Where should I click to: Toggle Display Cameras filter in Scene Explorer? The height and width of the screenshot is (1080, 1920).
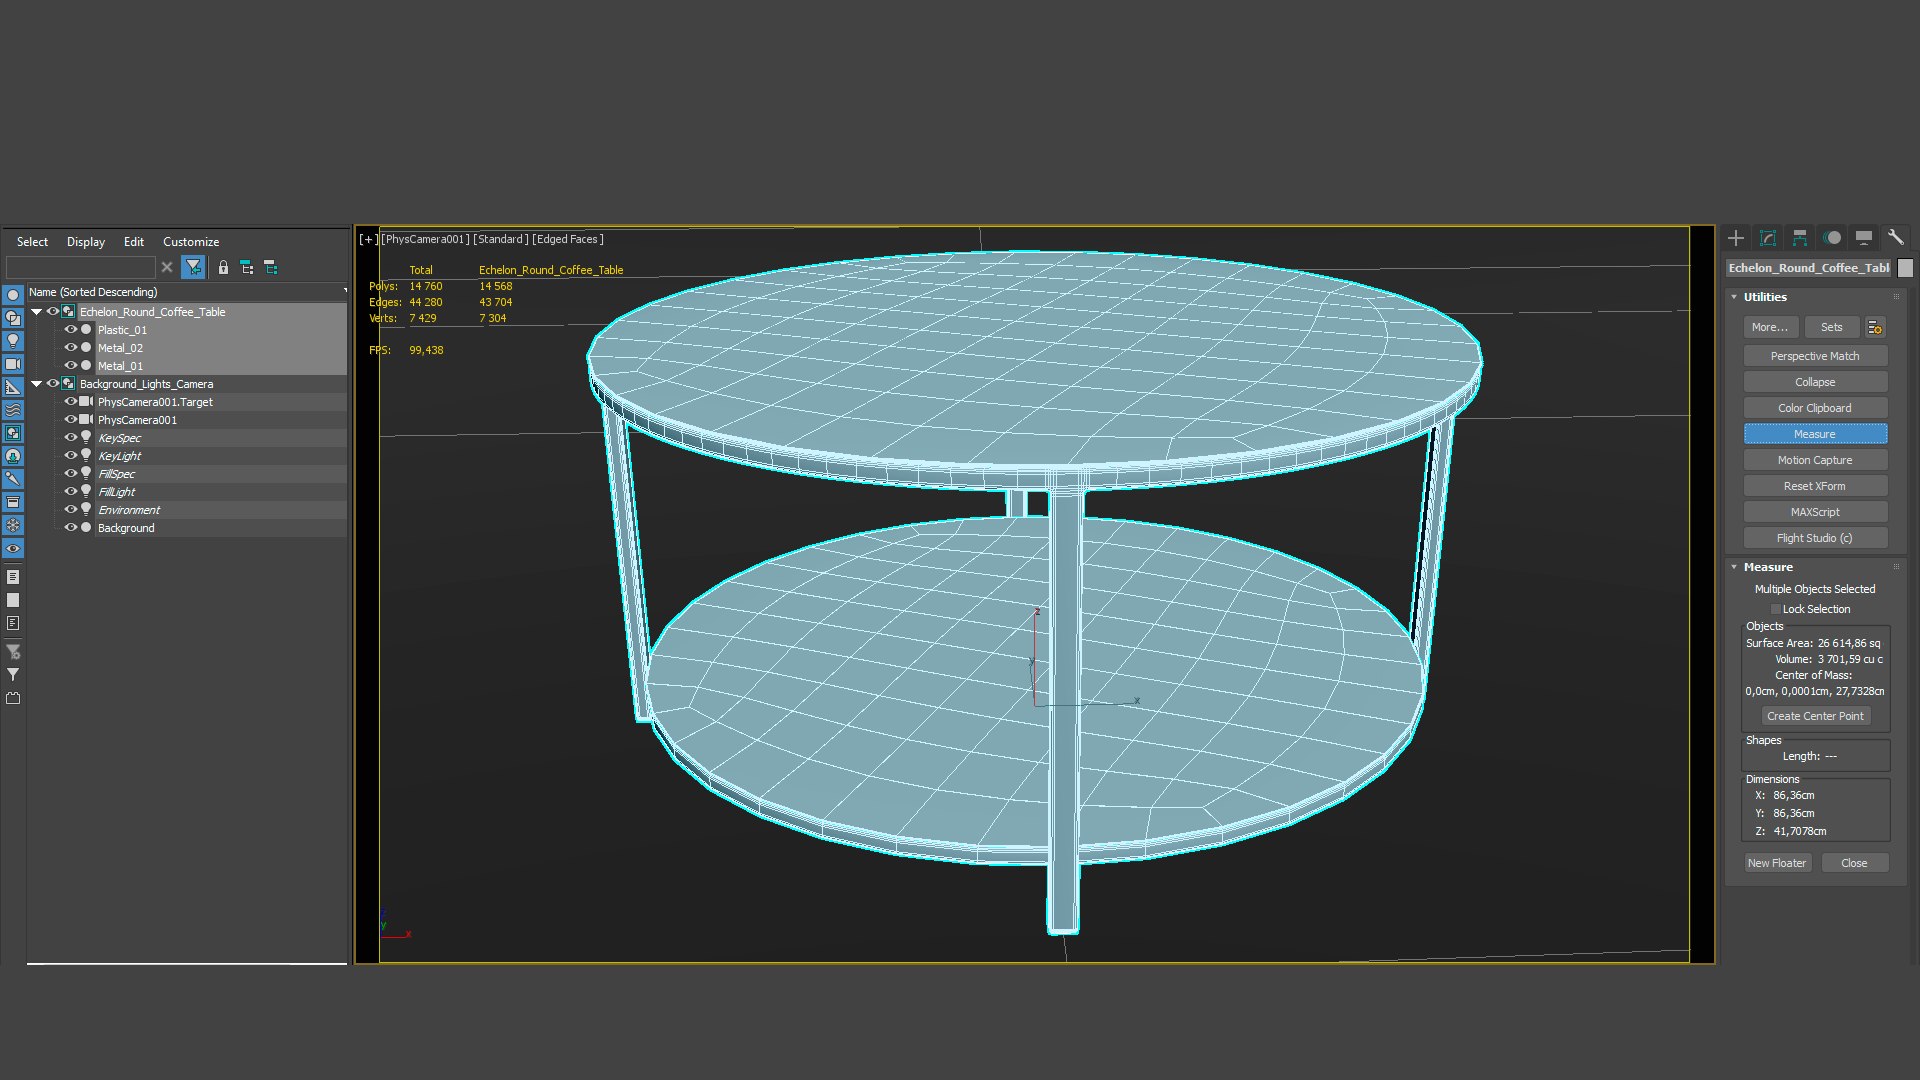pos(13,364)
